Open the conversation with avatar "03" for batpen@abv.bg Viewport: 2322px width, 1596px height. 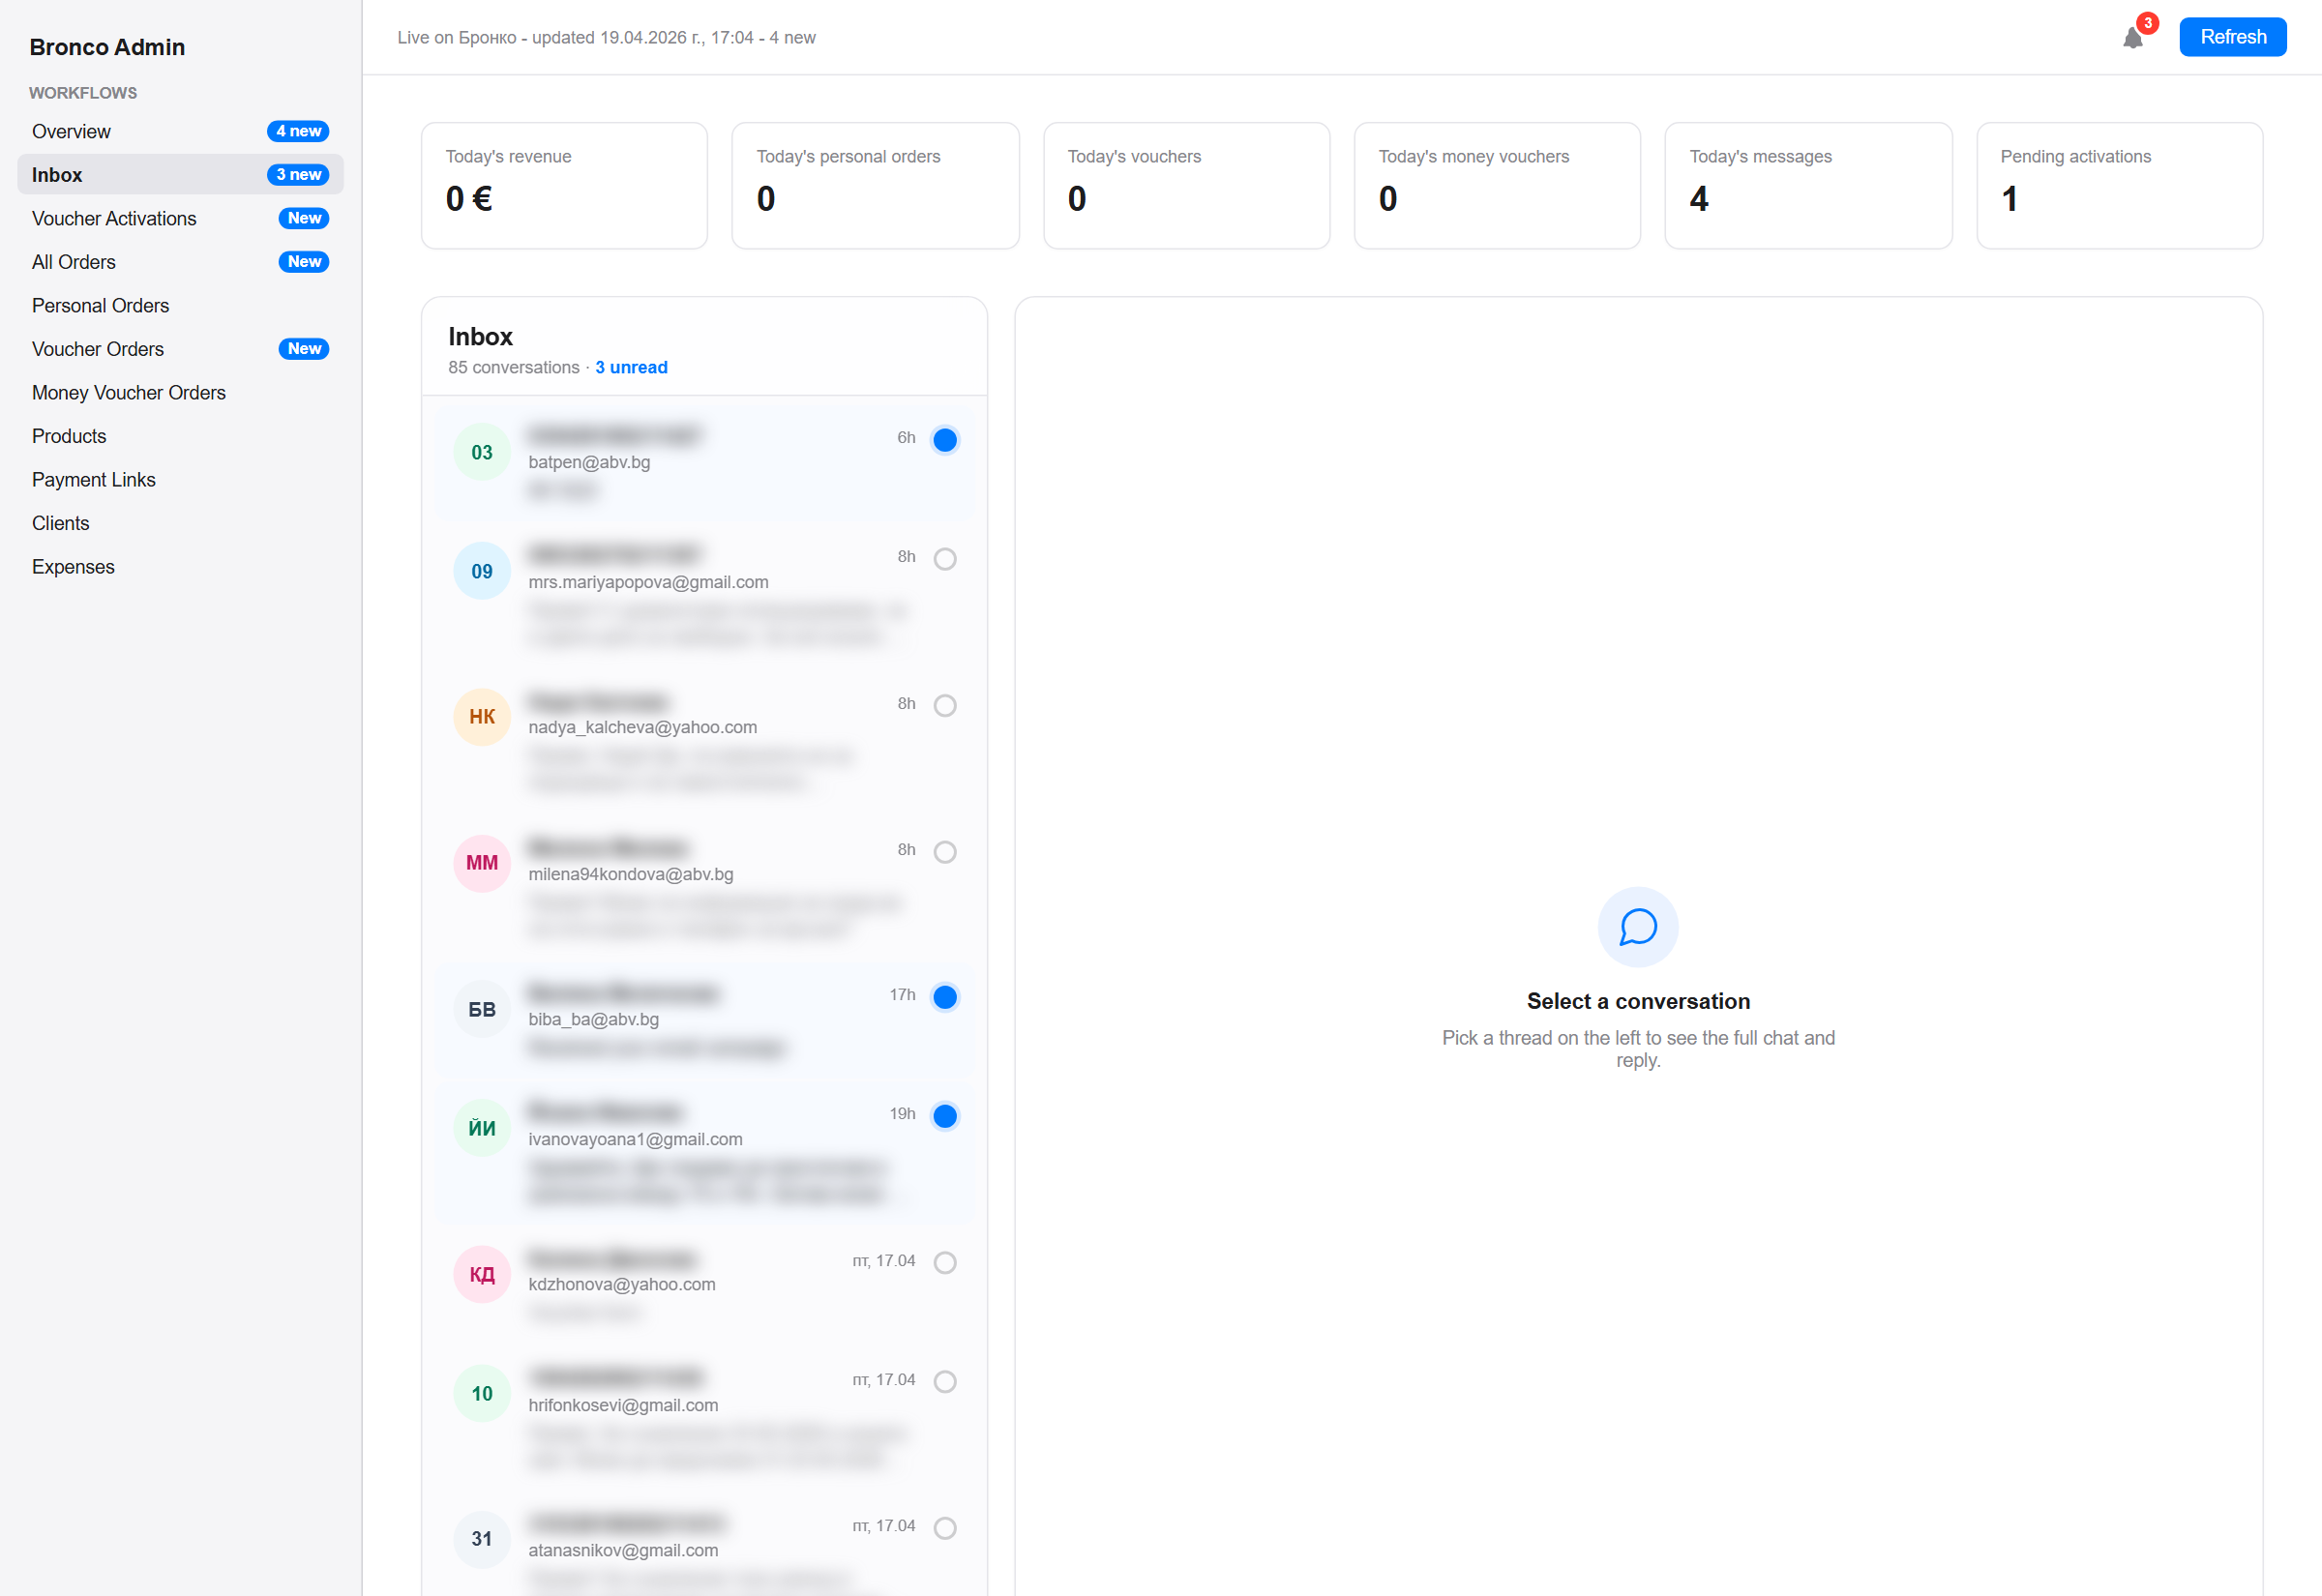tap(481, 452)
